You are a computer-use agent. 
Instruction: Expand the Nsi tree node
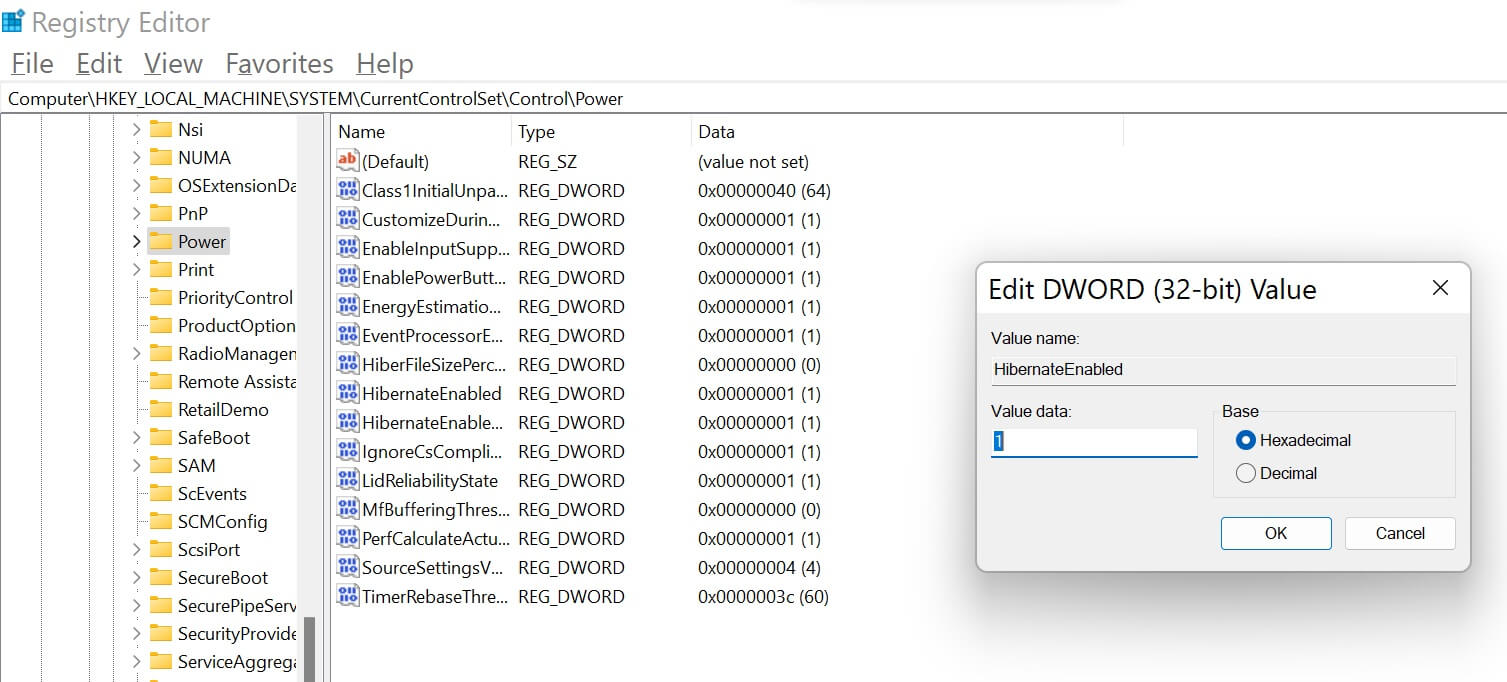click(137, 129)
